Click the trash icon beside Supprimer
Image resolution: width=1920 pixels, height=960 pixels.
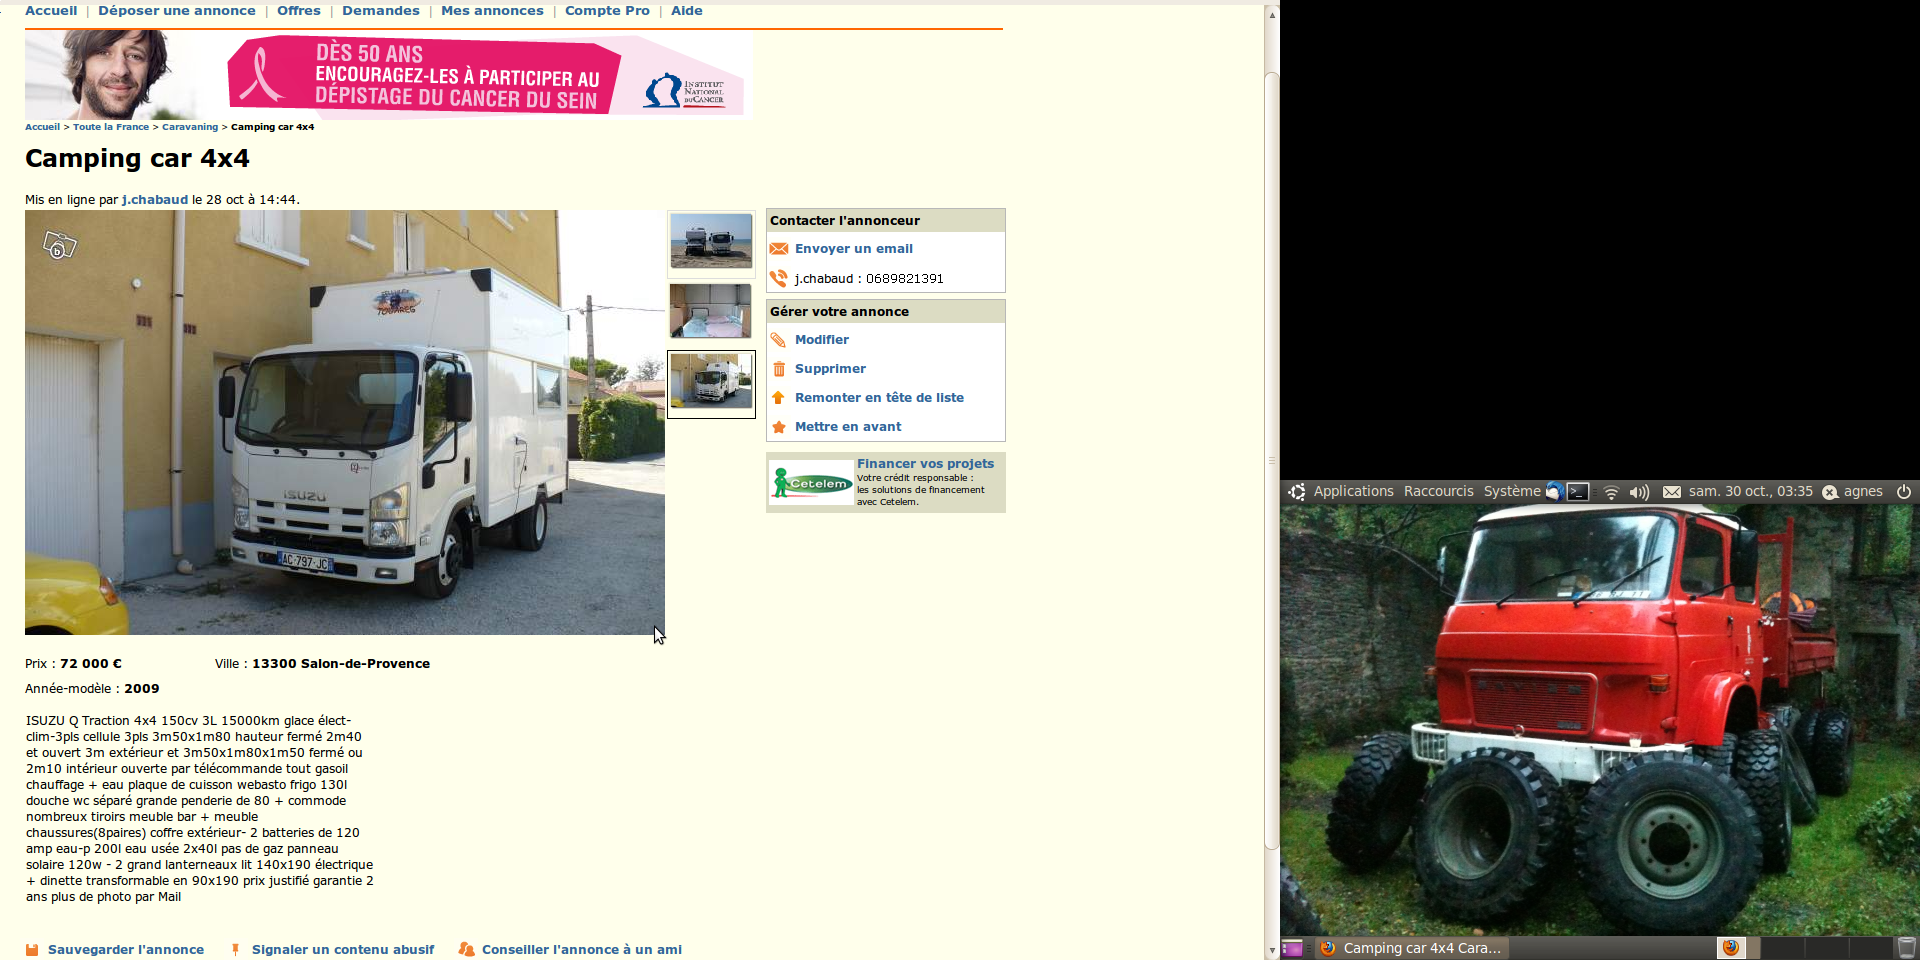778,369
